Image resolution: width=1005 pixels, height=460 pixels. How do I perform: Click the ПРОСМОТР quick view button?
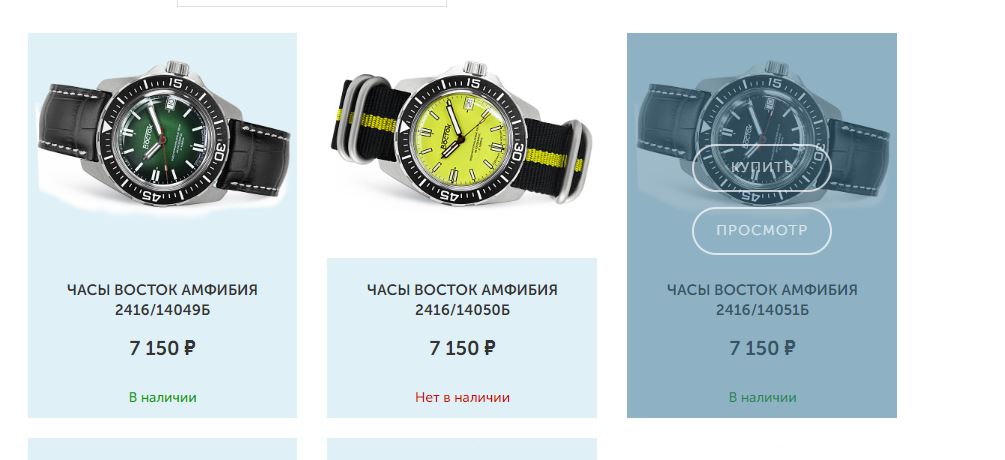click(761, 231)
